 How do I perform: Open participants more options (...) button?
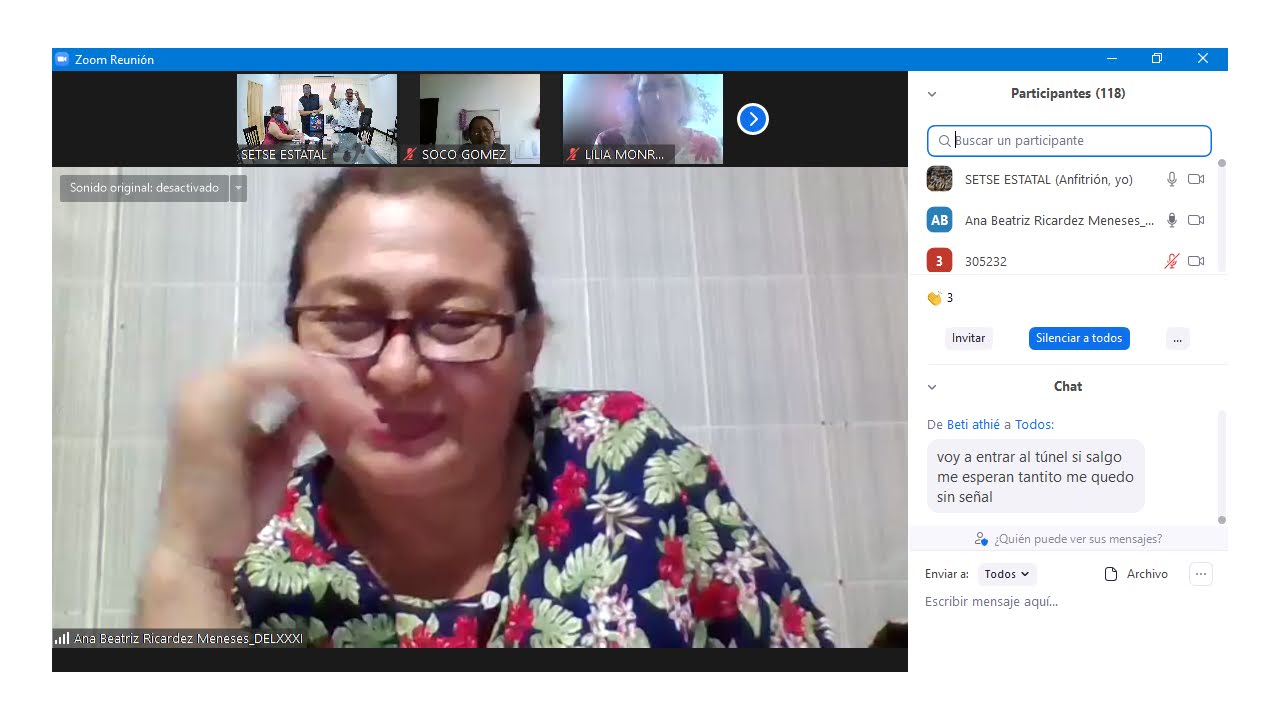pyautogui.click(x=1177, y=338)
